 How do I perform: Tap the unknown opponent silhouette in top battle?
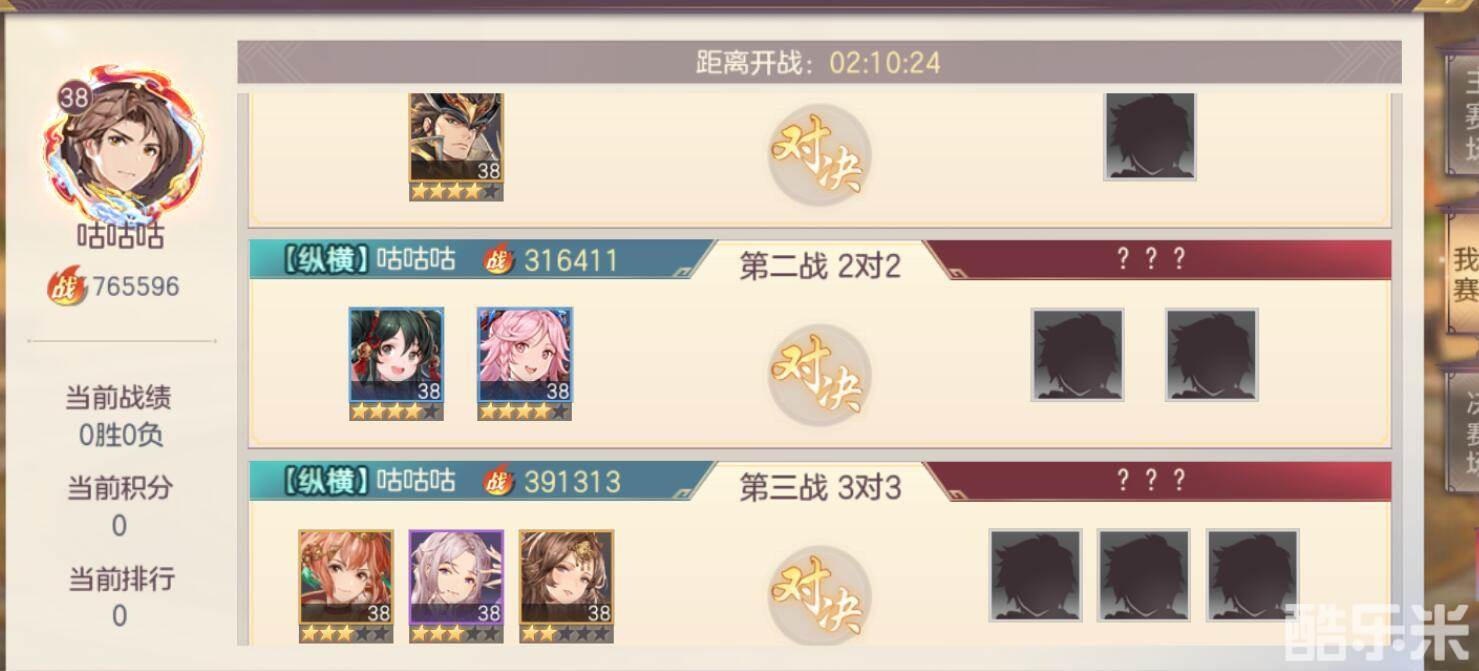pos(1150,137)
